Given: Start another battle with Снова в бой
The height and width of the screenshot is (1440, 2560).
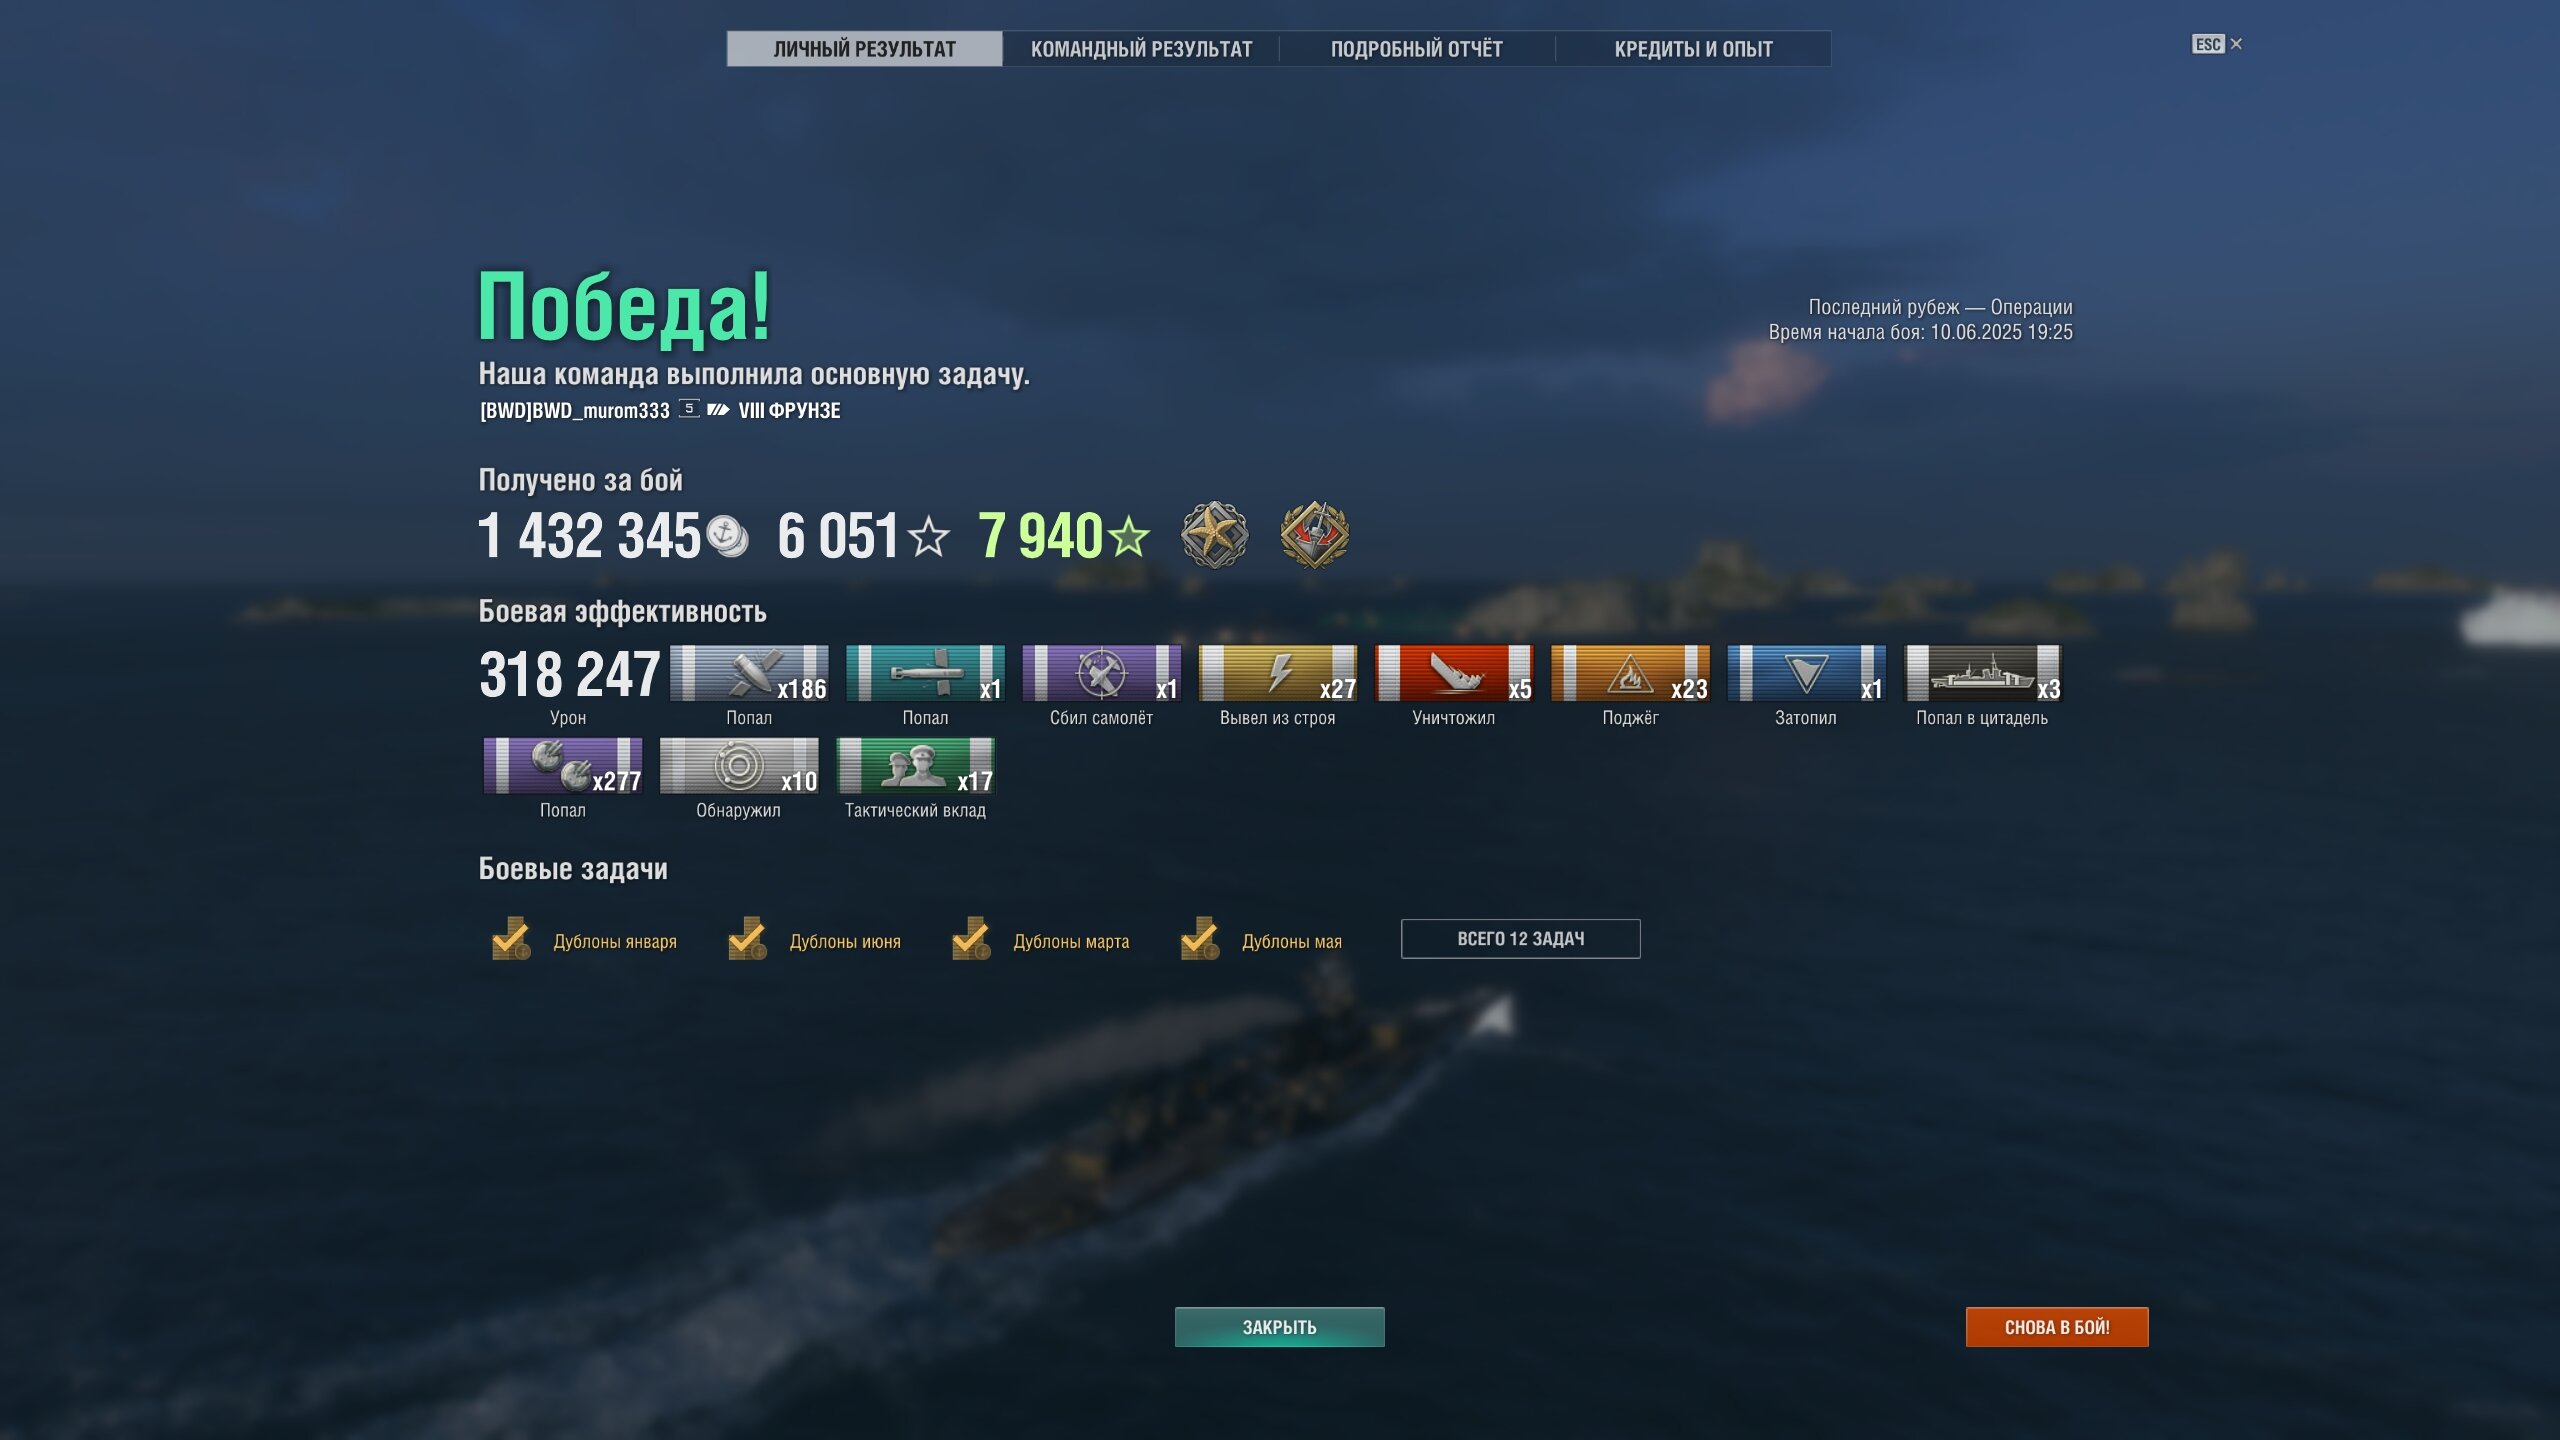Looking at the screenshot, I should [x=2056, y=1327].
